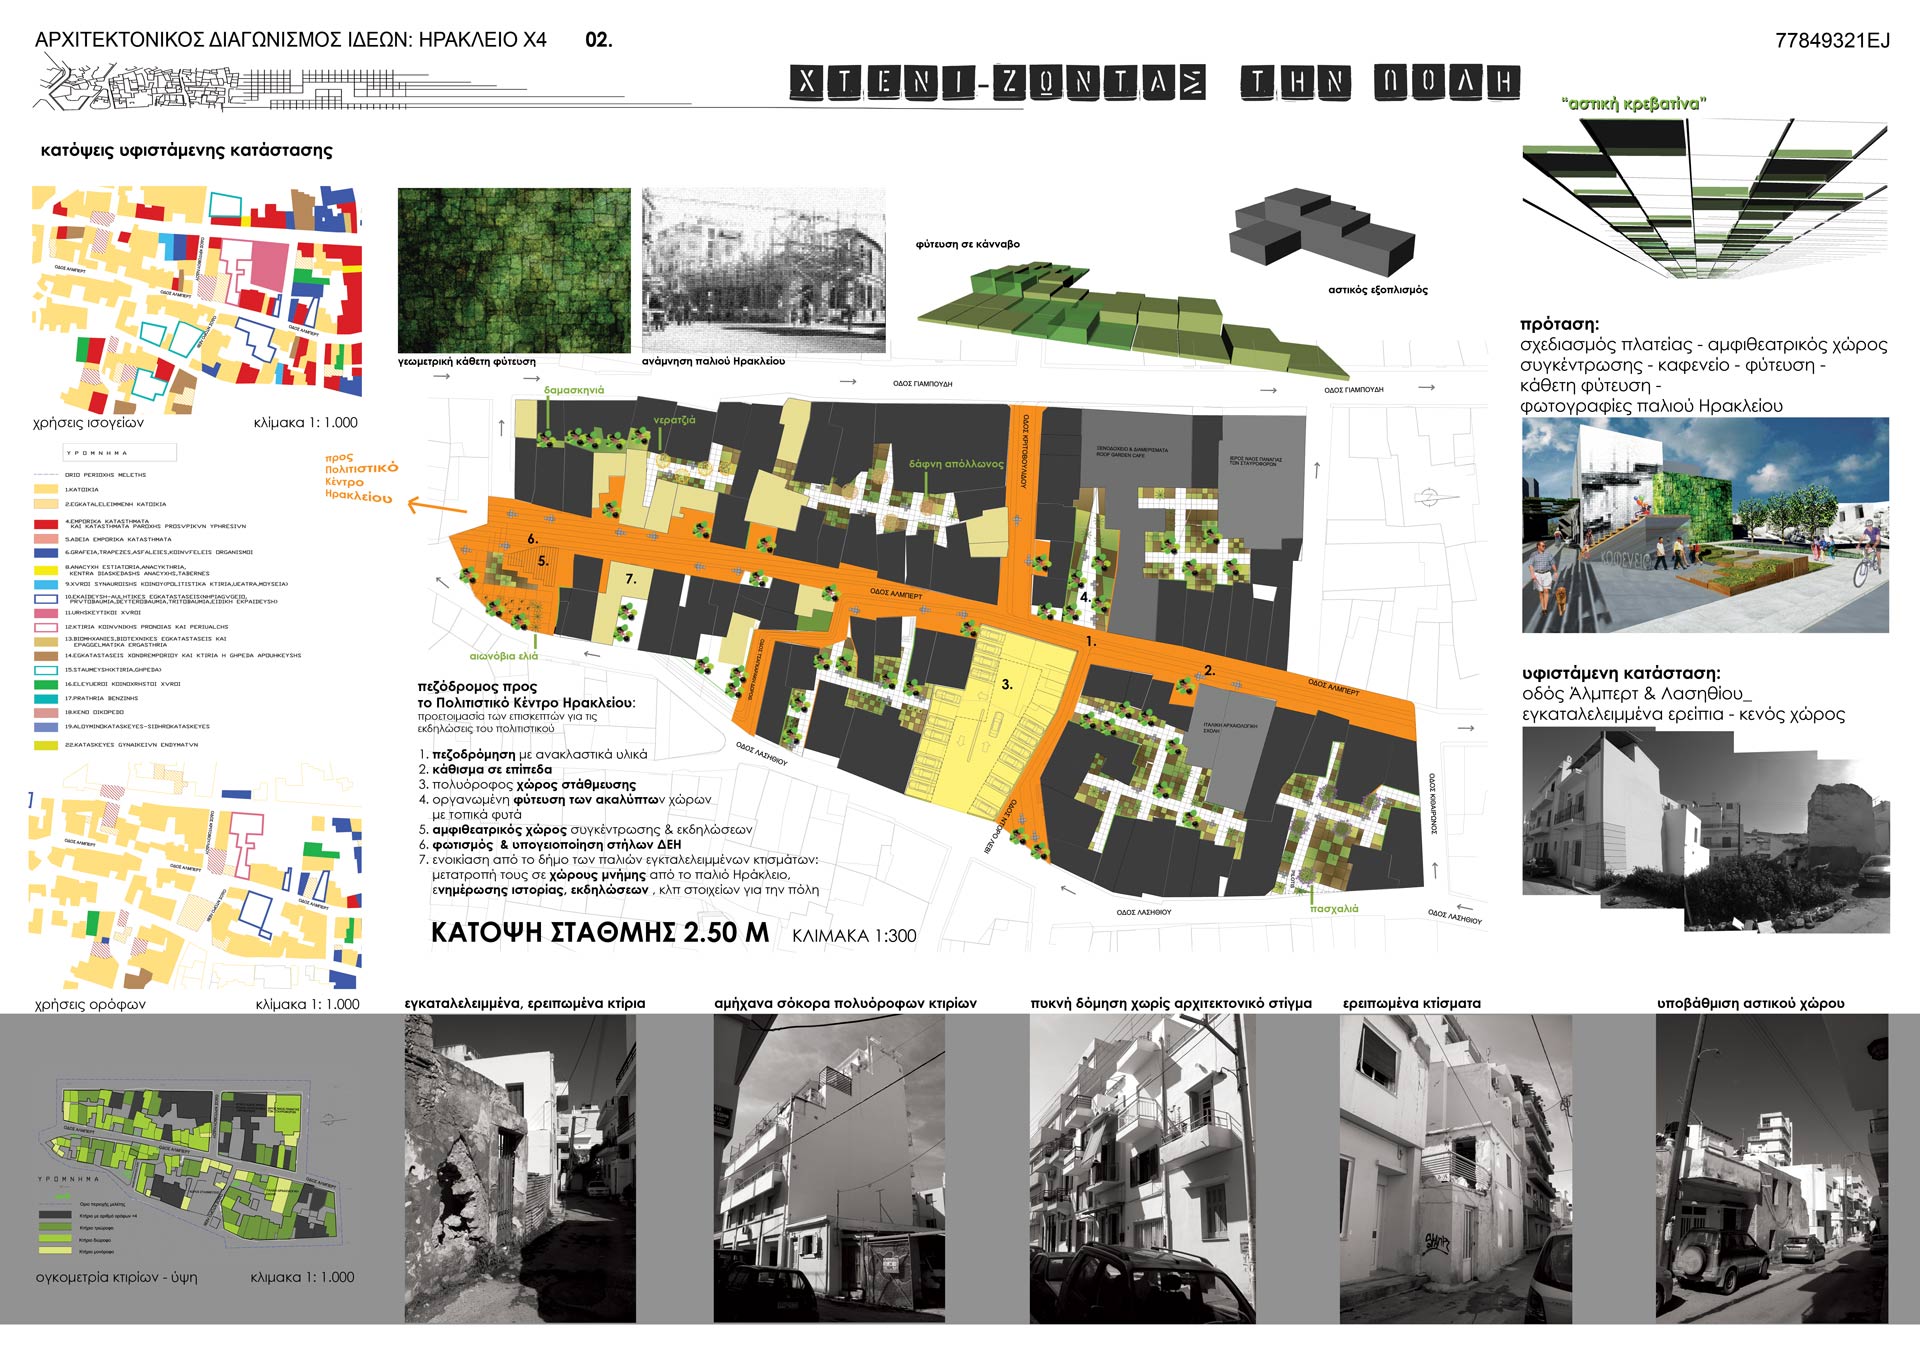Open the colored proposal rendering of the plaza
This screenshot has height=1358, width=1920.
tap(1705, 525)
